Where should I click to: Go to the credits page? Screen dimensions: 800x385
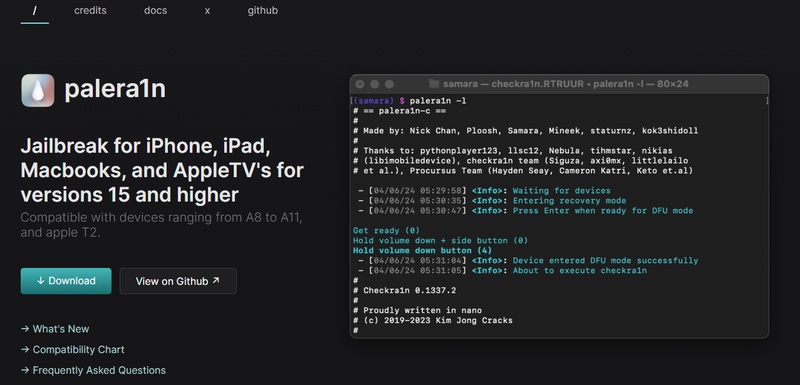click(x=90, y=10)
